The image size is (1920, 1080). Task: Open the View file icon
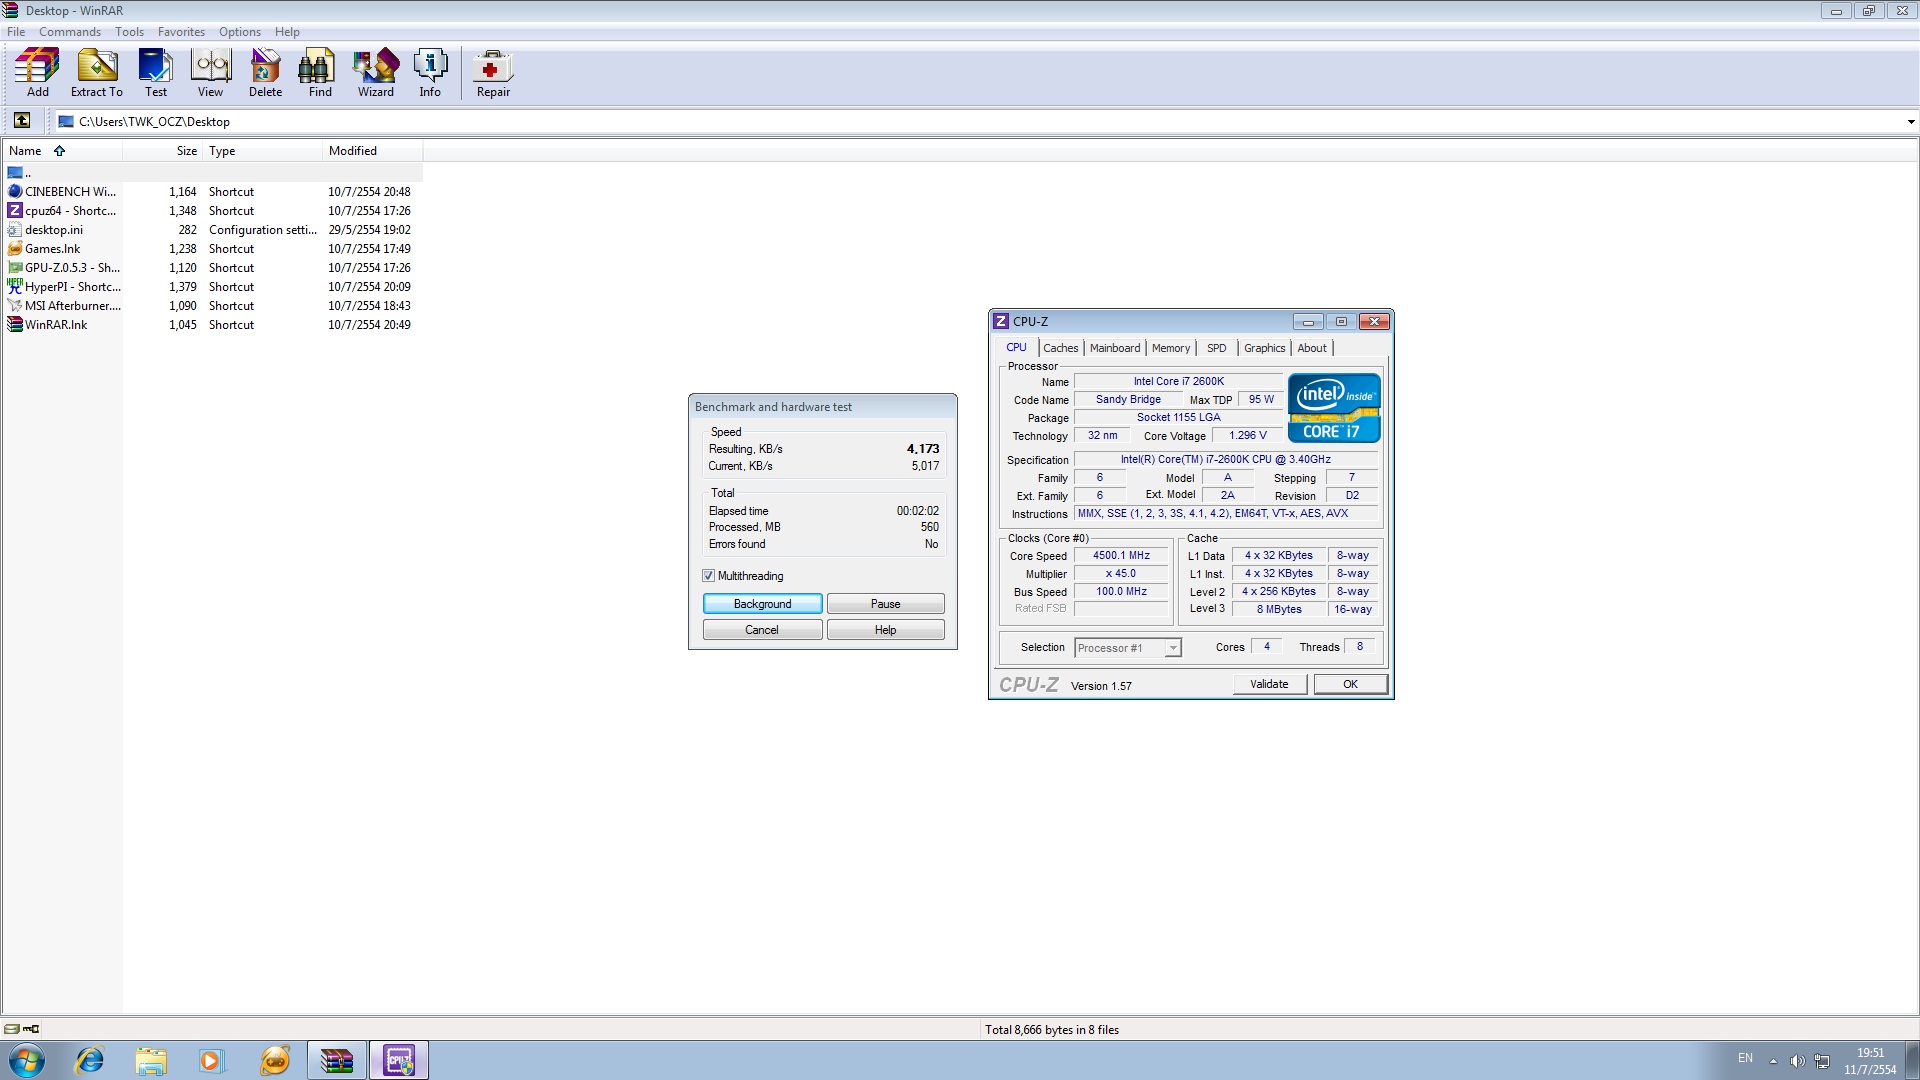pyautogui.click(x=210, y=72)
